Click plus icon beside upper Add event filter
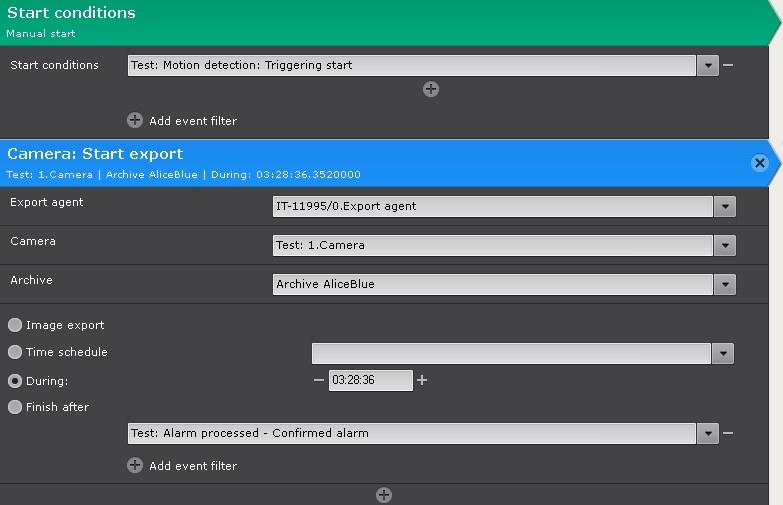Screen dimensions: 783x505 (x=135, y=120)
